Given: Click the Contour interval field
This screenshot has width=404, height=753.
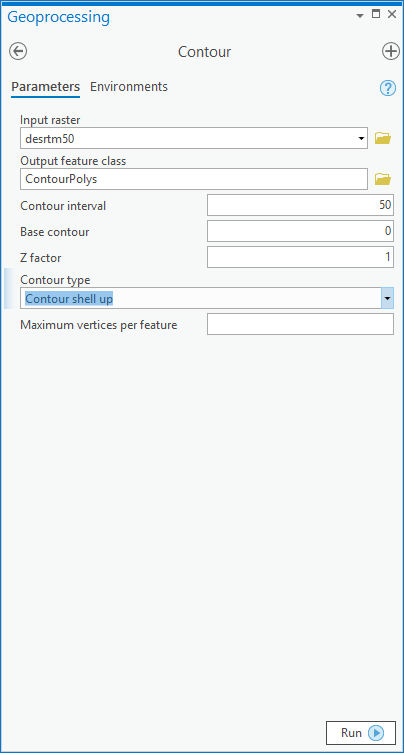Looking at the screenshot, I should tap(300, 206).
